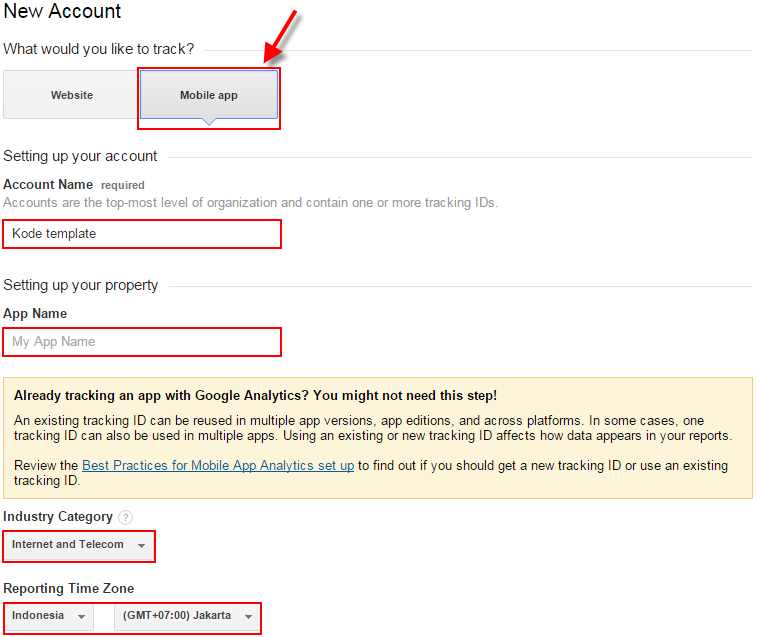Expand the Indonesia country dropdown
Screen dimensions: 759x637
(x=49, y=616)
